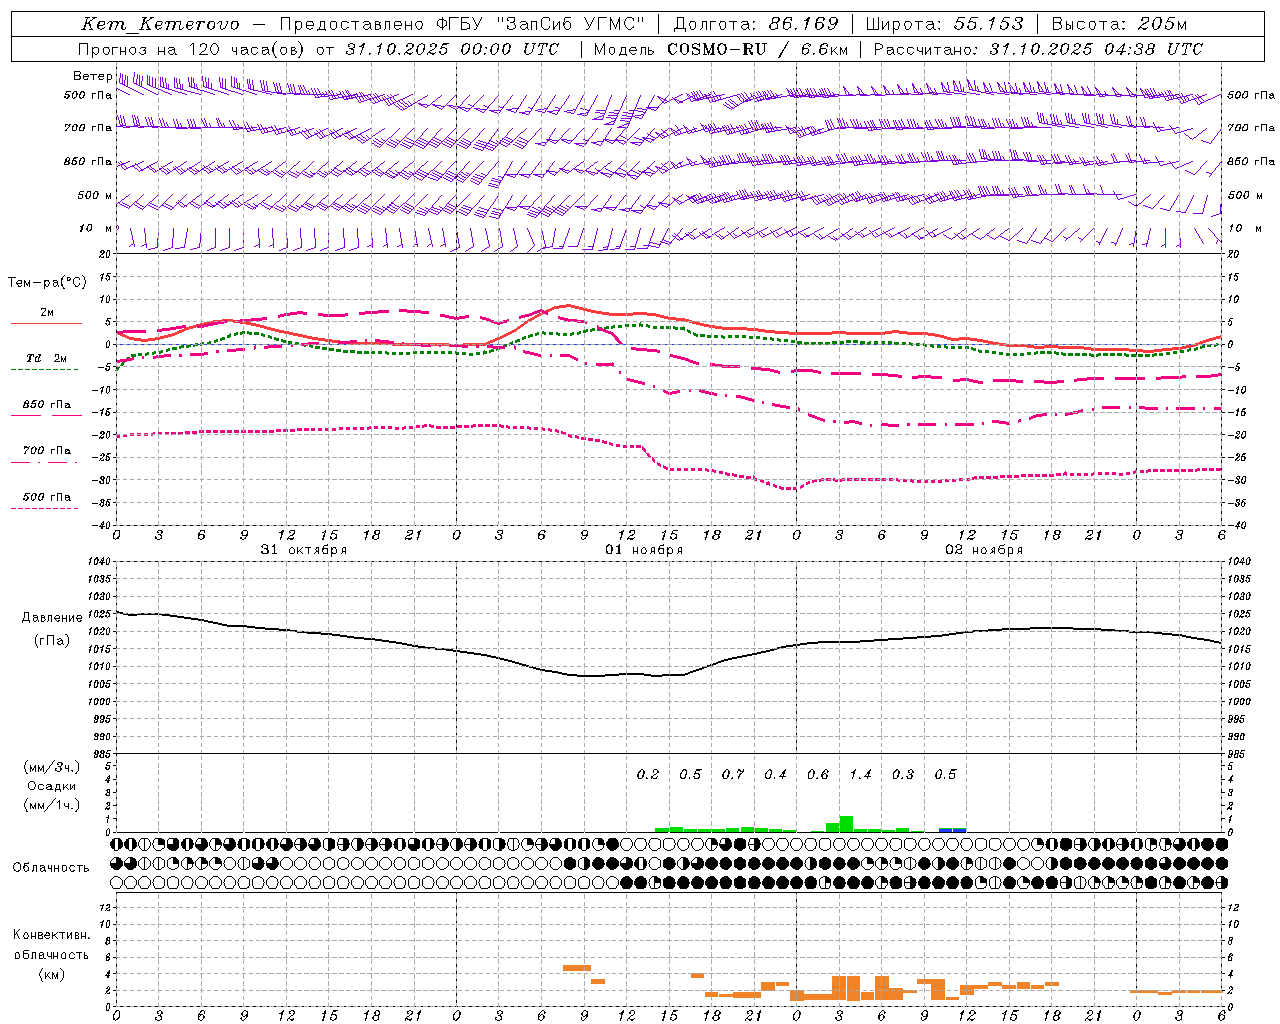Click the Тем-ра(°C) temperature panel title
Image resolution: width=1280 pixels, height=1024 pixels.
click(47, 282)
